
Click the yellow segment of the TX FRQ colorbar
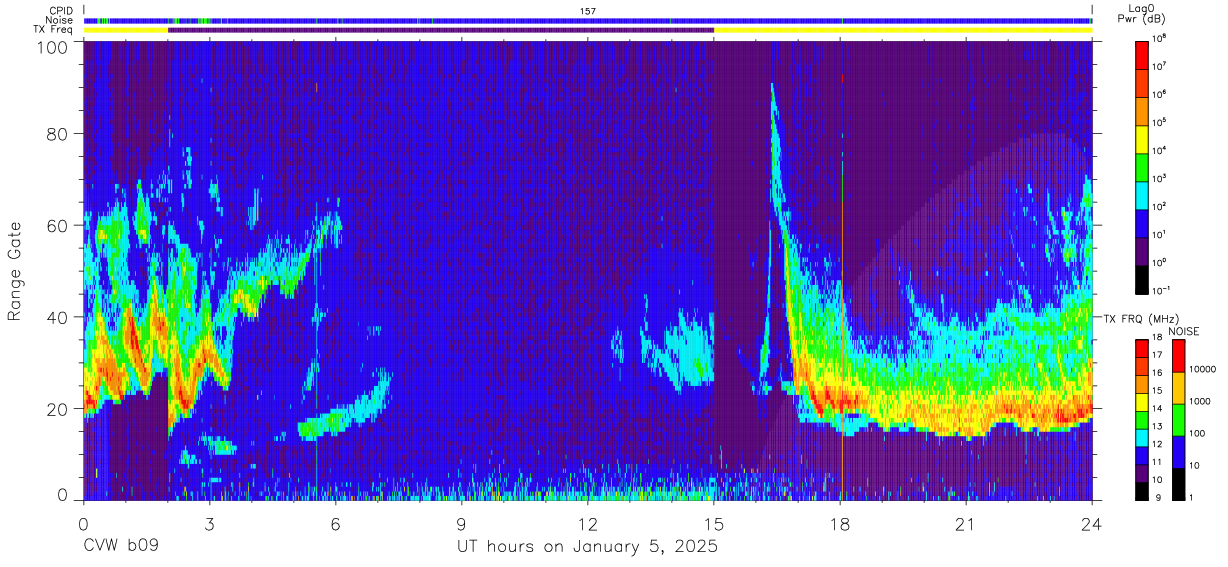coord(1142,401)
